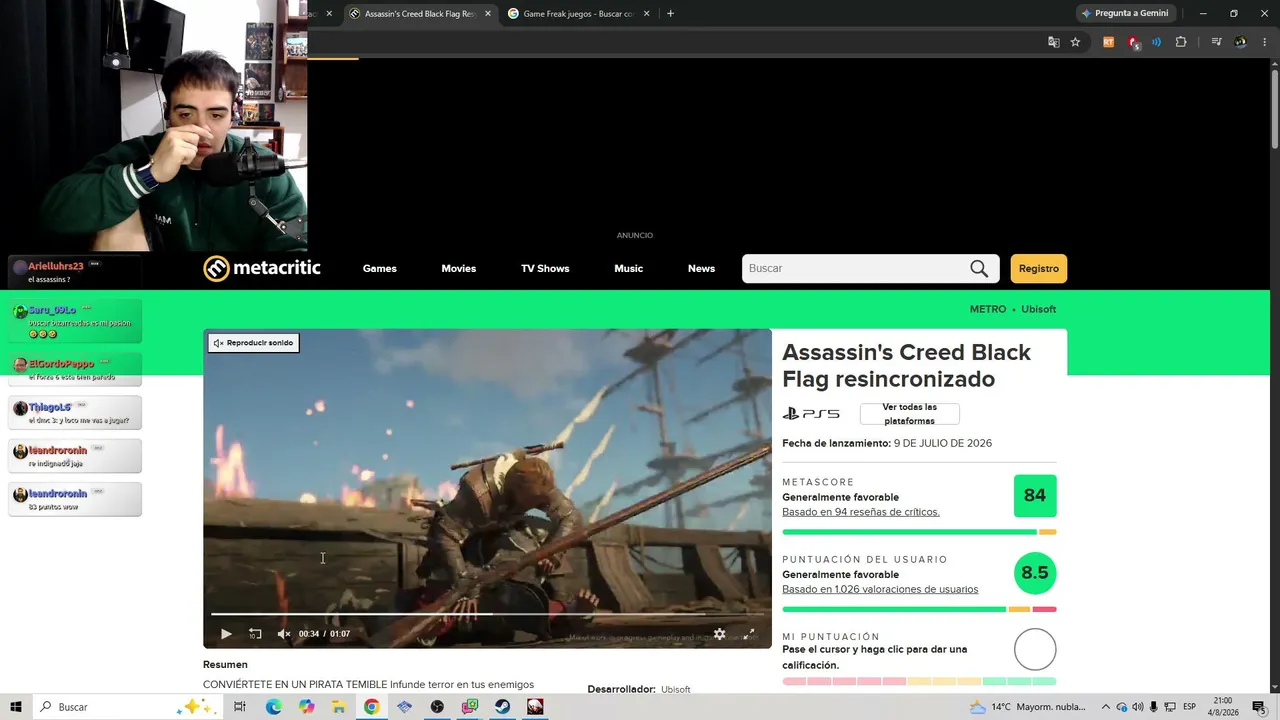Open Microsoft Edge from the taskbar
Viewport: 1280px width, 720px height.
[273, 707]
